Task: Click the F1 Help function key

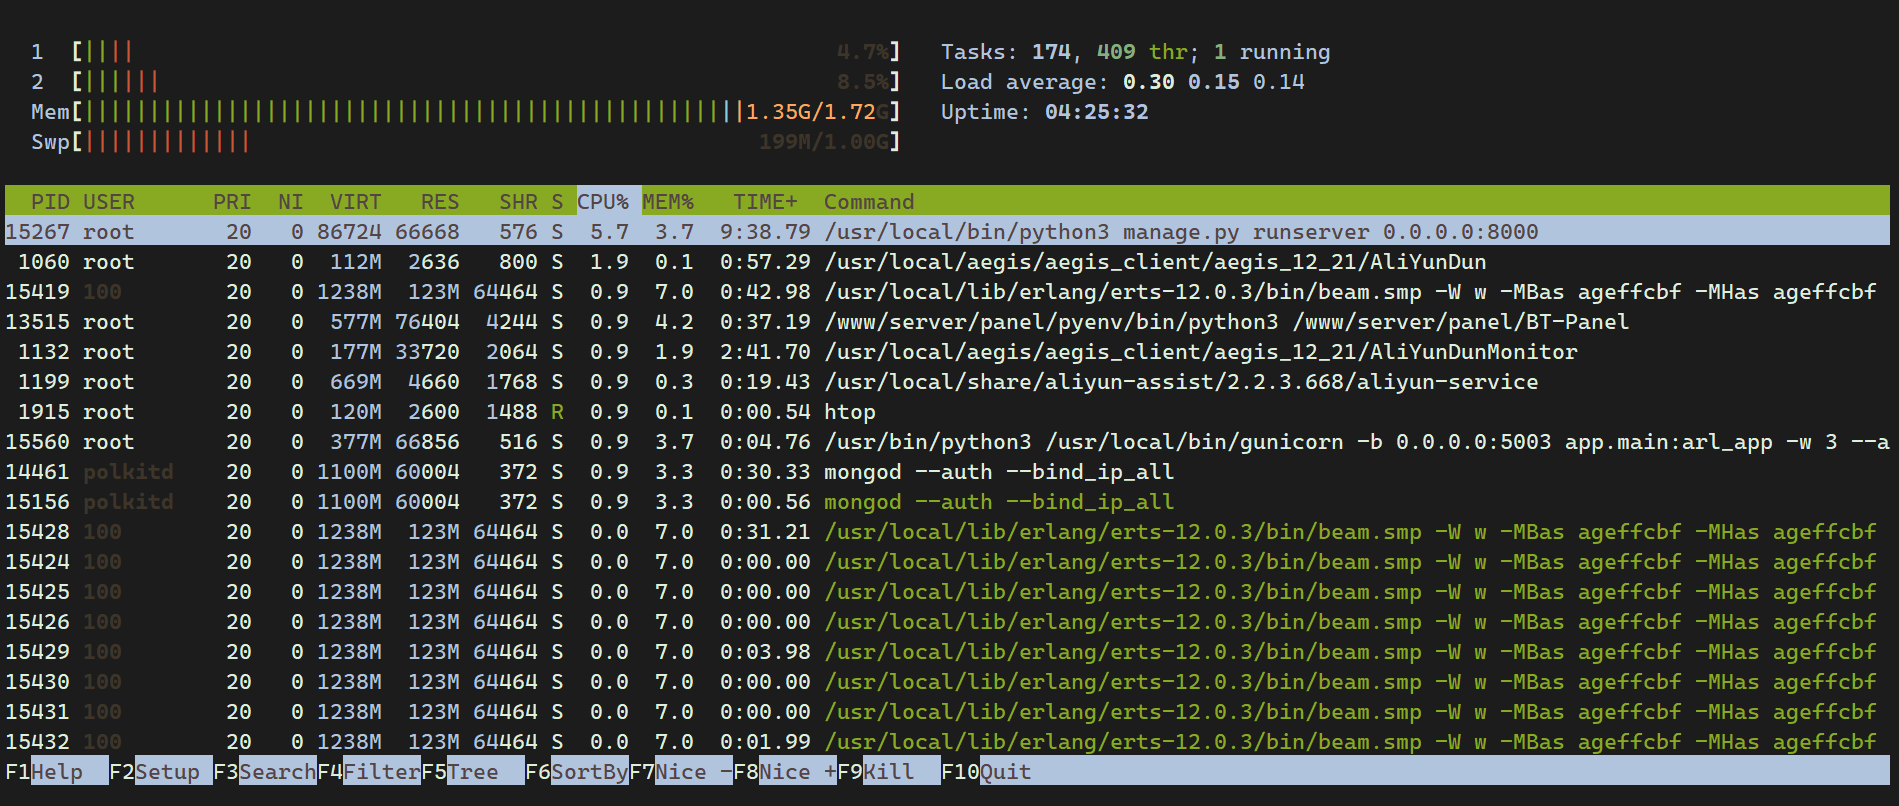Action: click(x=56, y=772)
